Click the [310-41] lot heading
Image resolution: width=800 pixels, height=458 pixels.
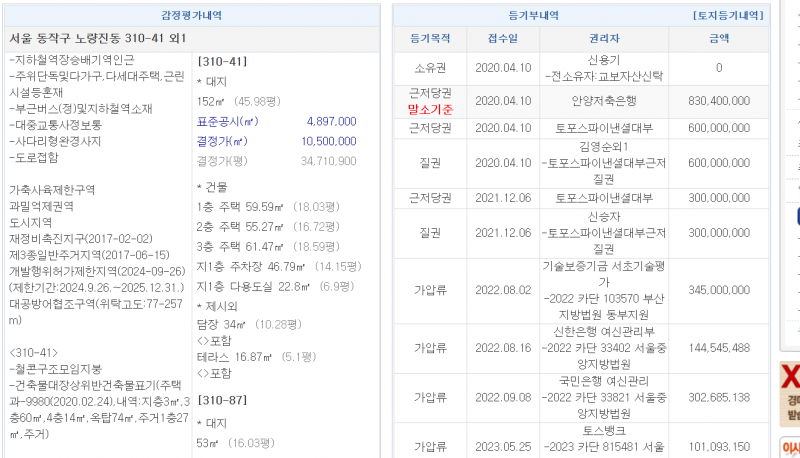[x=223, y=62]
